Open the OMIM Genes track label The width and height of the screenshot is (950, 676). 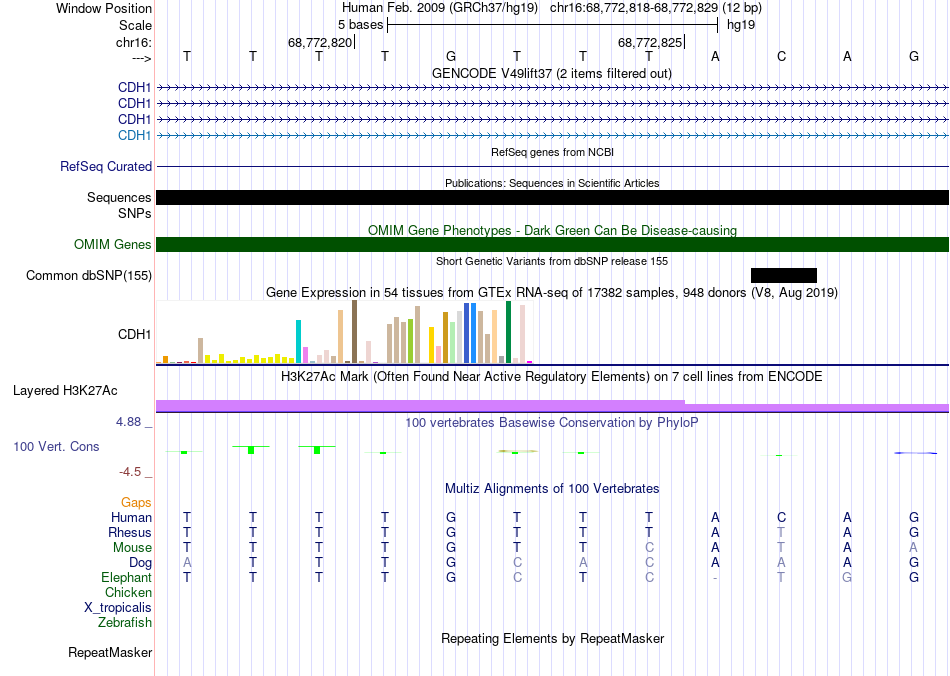coord(113,244)
